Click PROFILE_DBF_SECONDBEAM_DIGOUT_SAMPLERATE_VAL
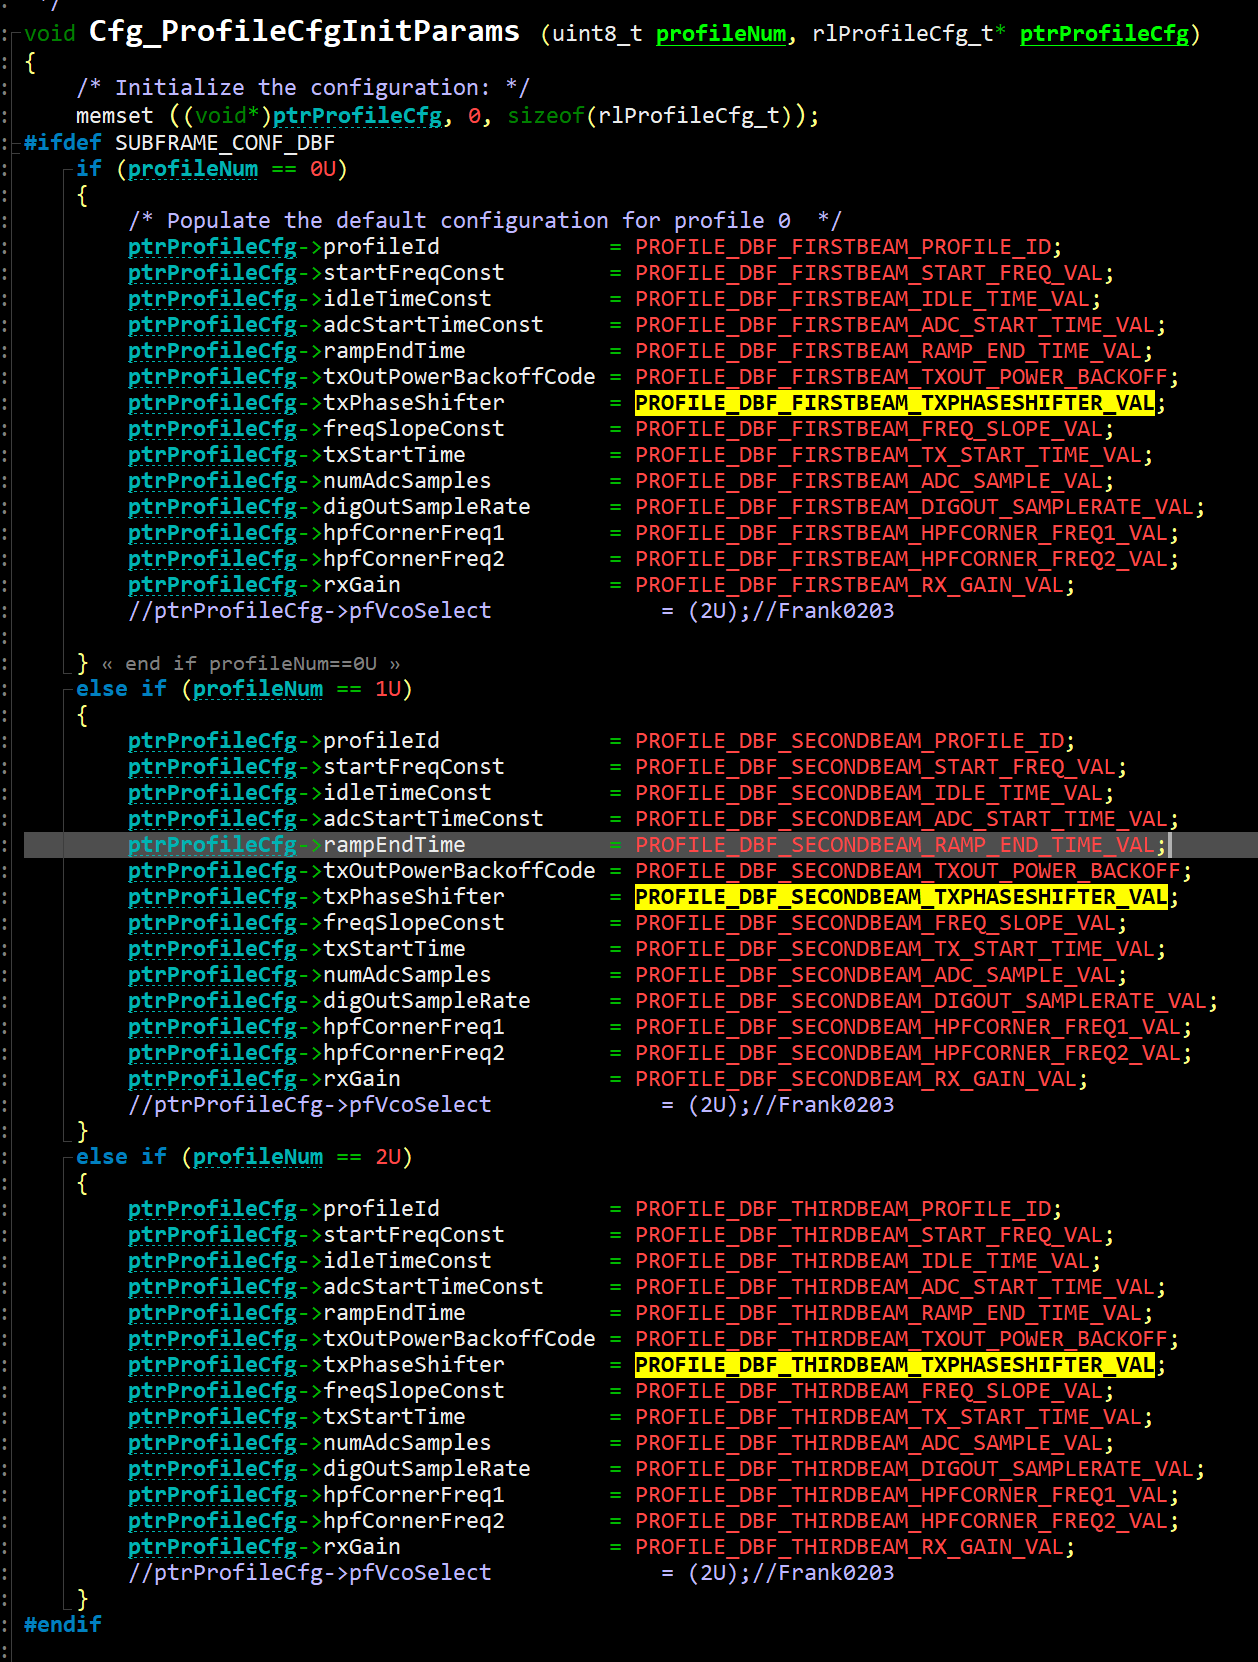 921,1001
